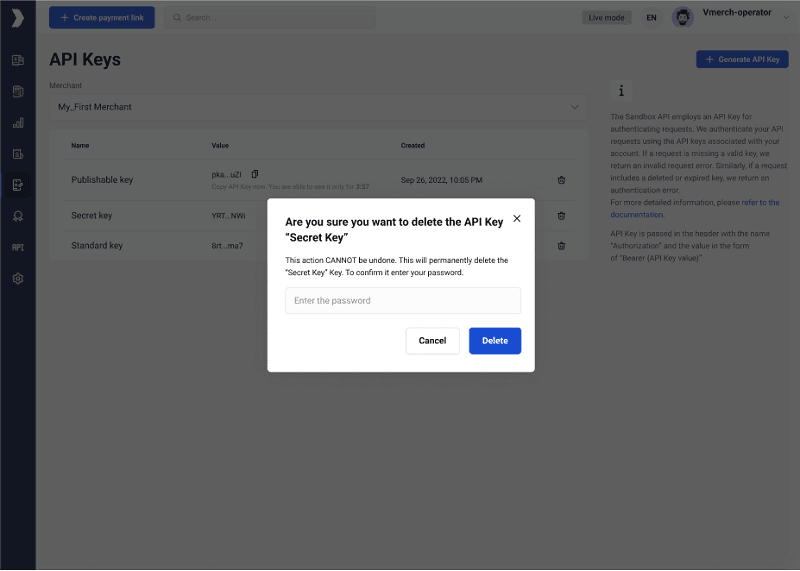The image size is (800, 571).
Task: Click the Value column header
Action: point(220,145)
